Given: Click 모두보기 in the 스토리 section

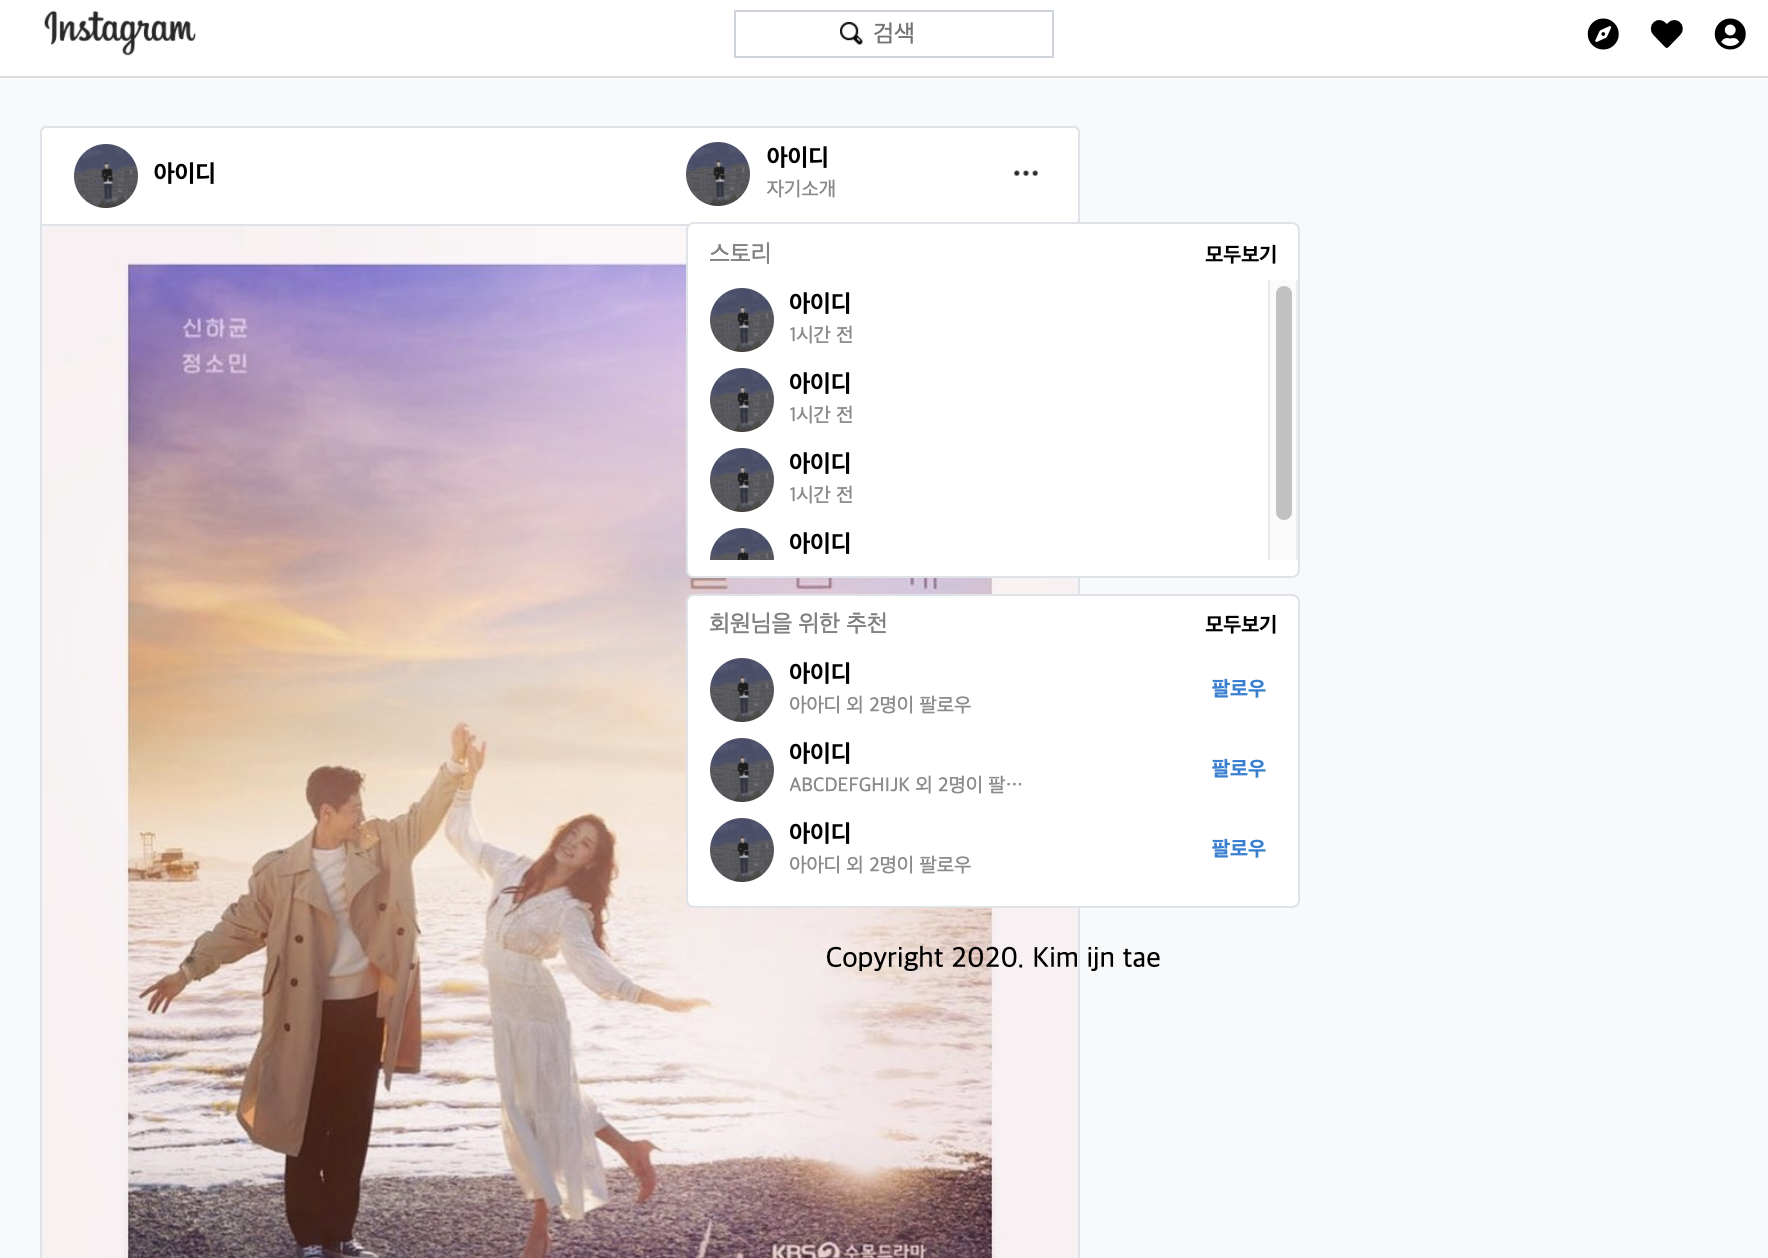Looking at the screenshot, I should [1240, 254].
